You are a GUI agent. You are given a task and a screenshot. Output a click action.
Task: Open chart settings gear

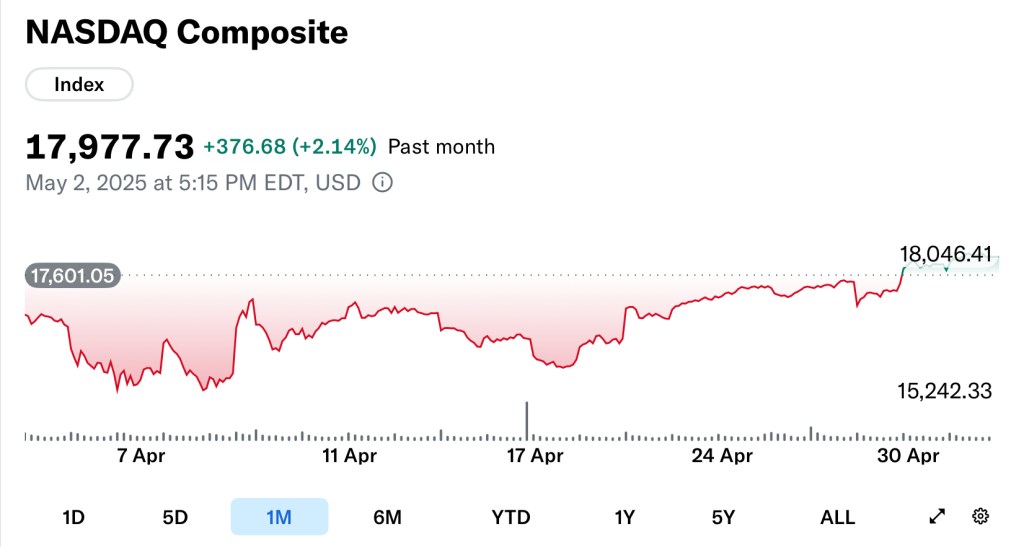click(980, 517)
